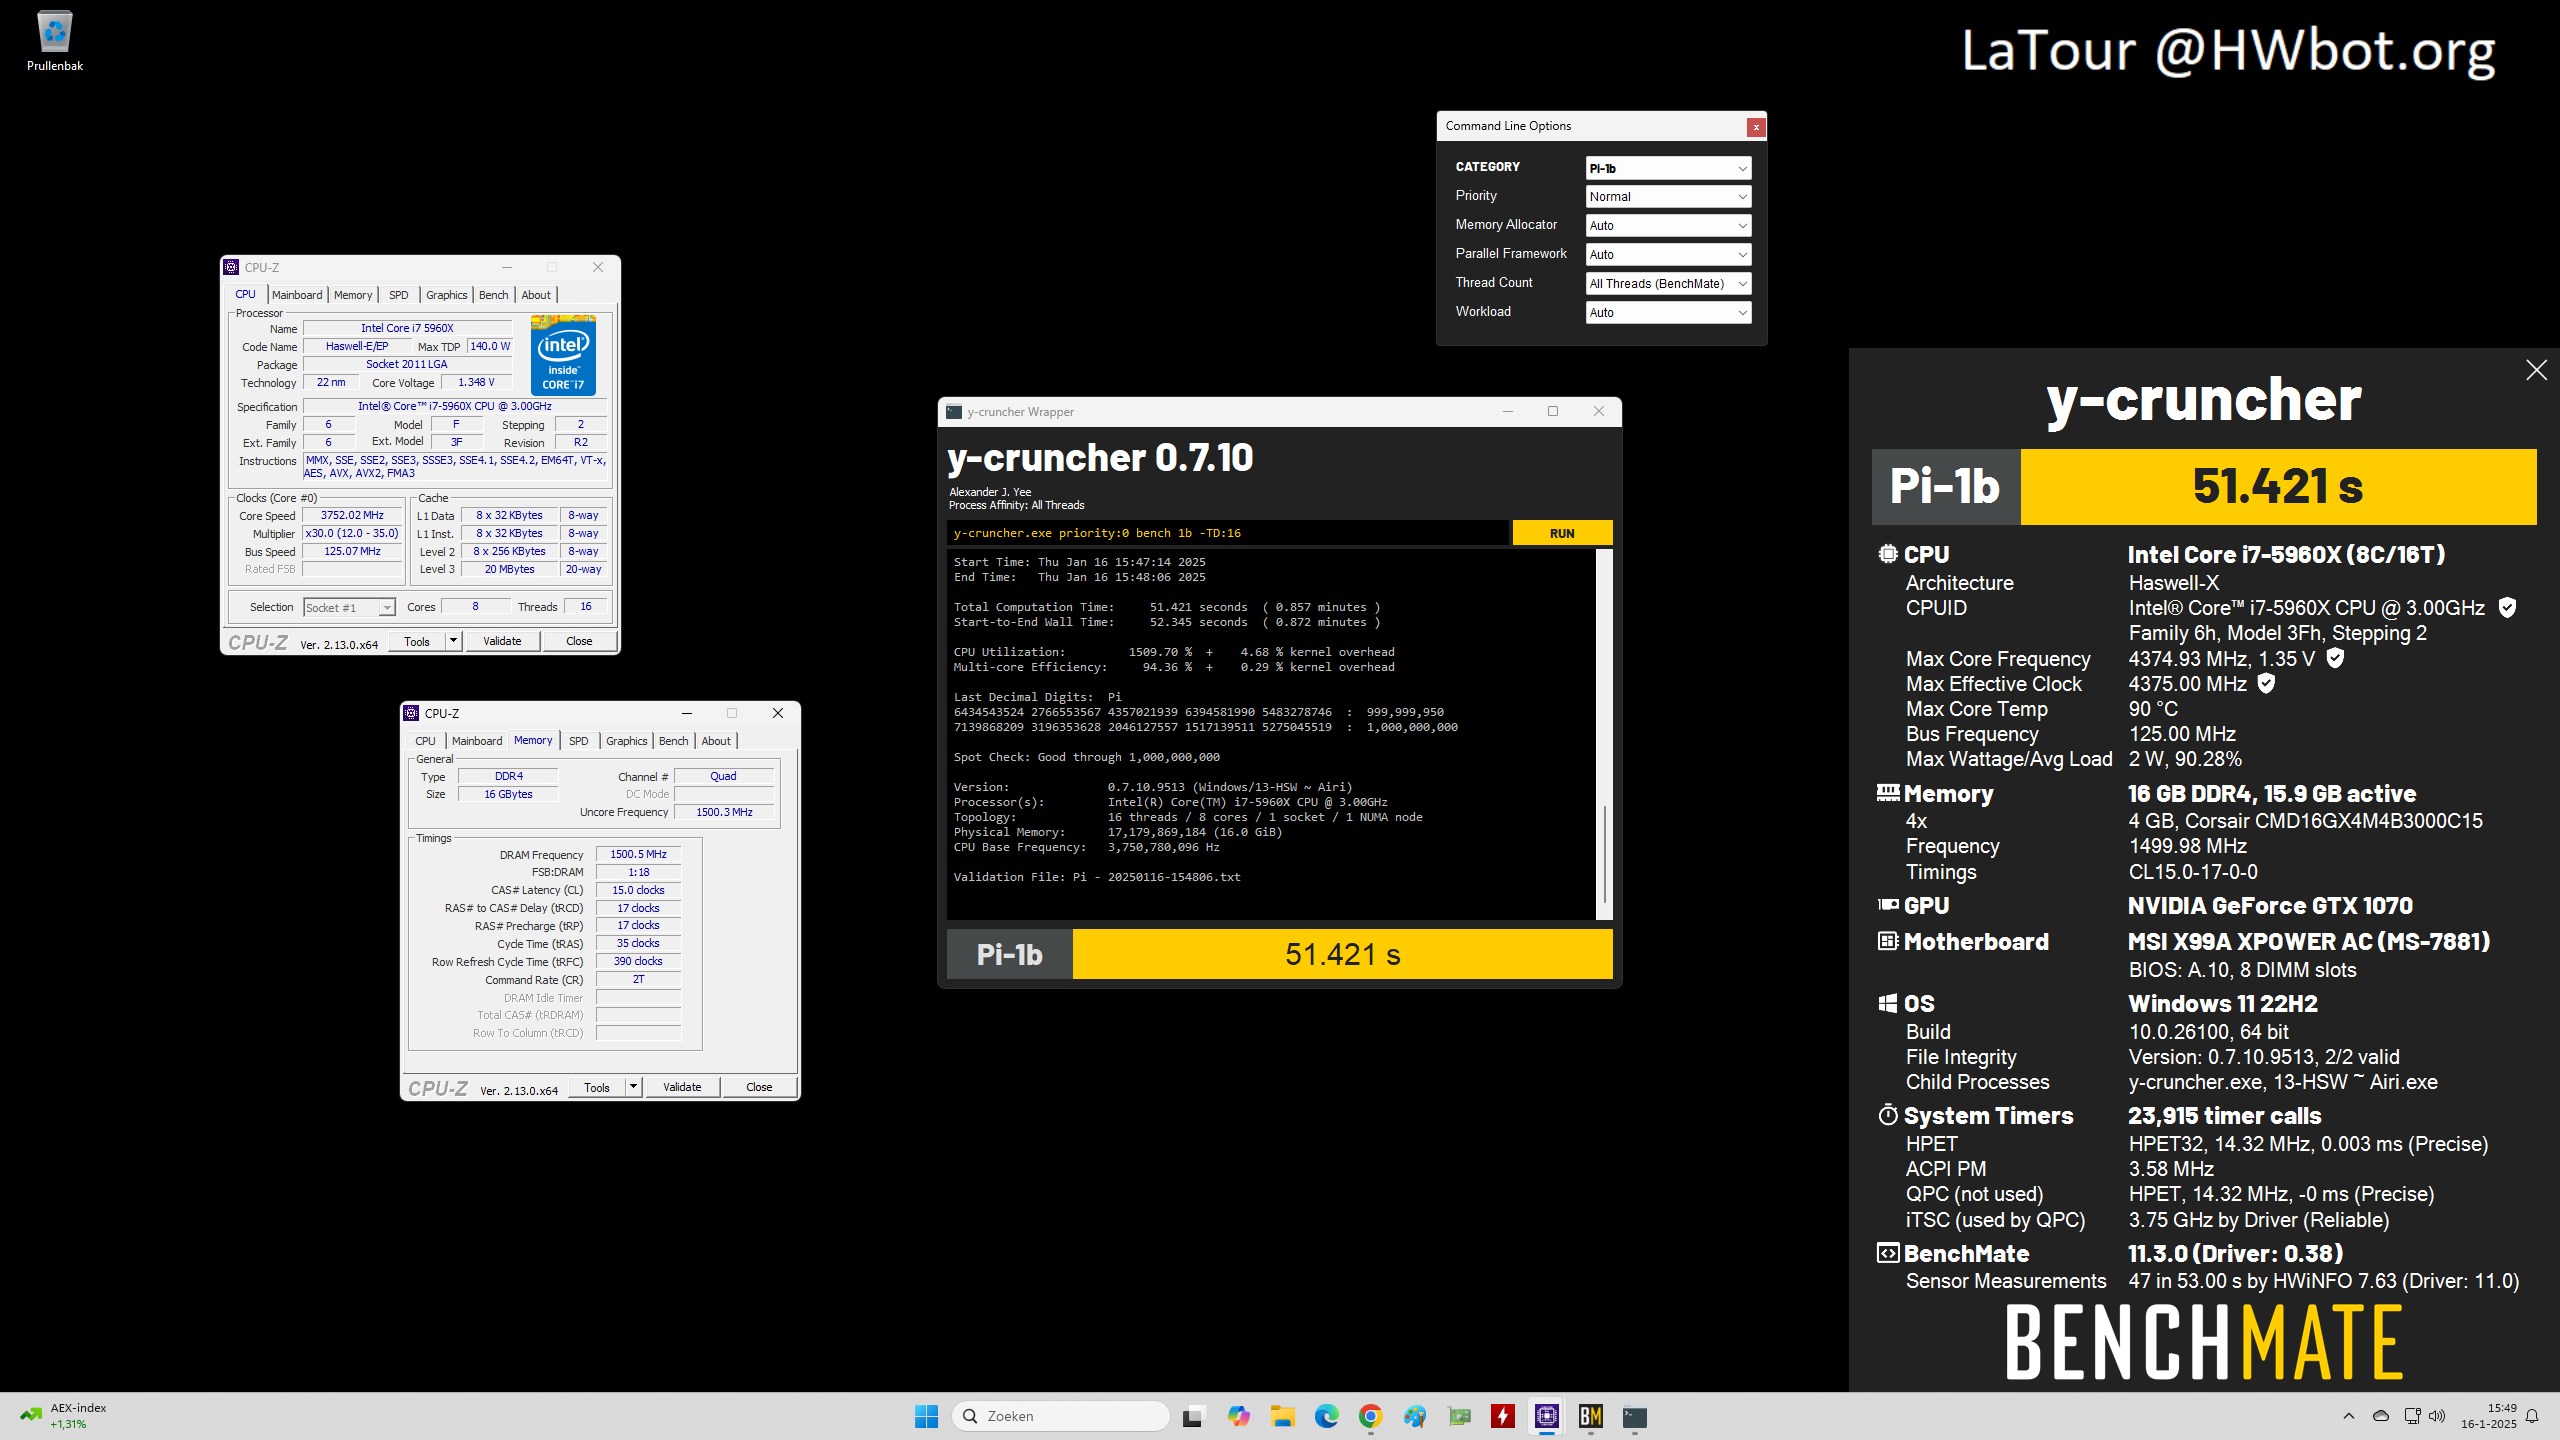2560x1440 pixels.
Task: Click the CPUID verified shield icon
Action: 2507,607
